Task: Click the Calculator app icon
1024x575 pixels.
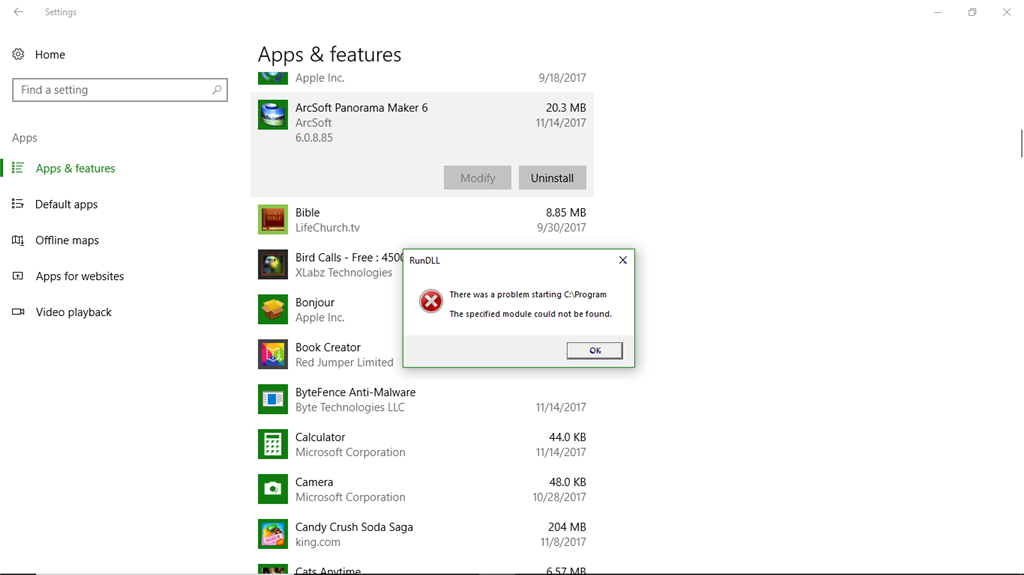Action: pos(272,444)
